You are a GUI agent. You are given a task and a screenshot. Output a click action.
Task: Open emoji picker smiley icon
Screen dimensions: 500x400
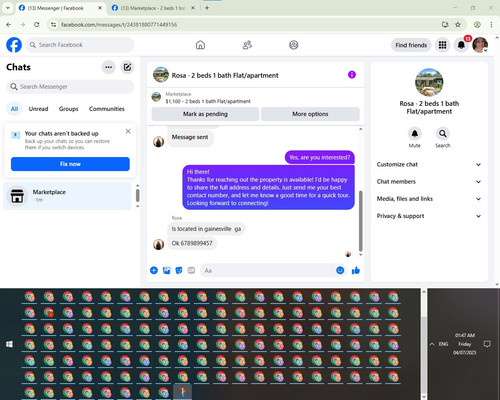340,270
